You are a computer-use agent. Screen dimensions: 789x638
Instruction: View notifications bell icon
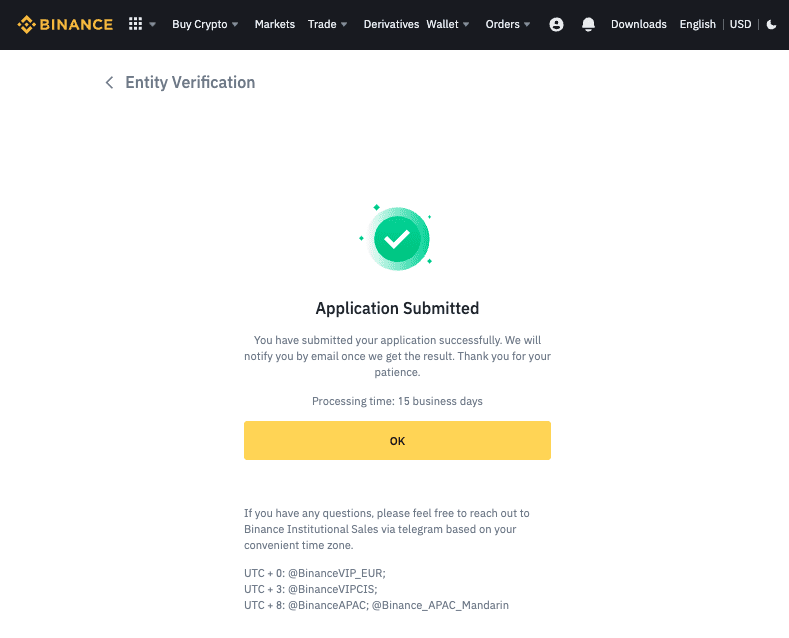click(x=588, y=24)
